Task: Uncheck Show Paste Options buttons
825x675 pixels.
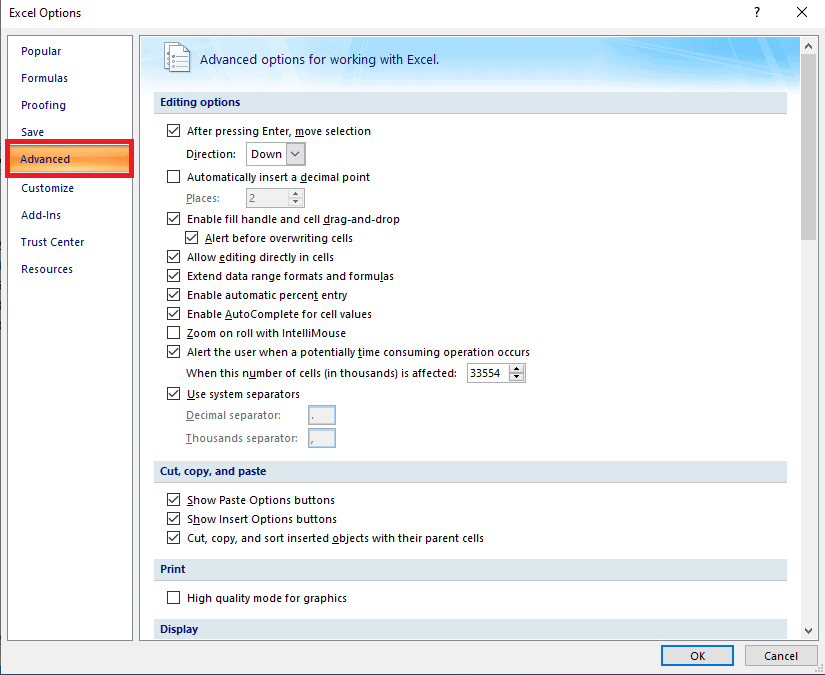Action: click(173, 499)
